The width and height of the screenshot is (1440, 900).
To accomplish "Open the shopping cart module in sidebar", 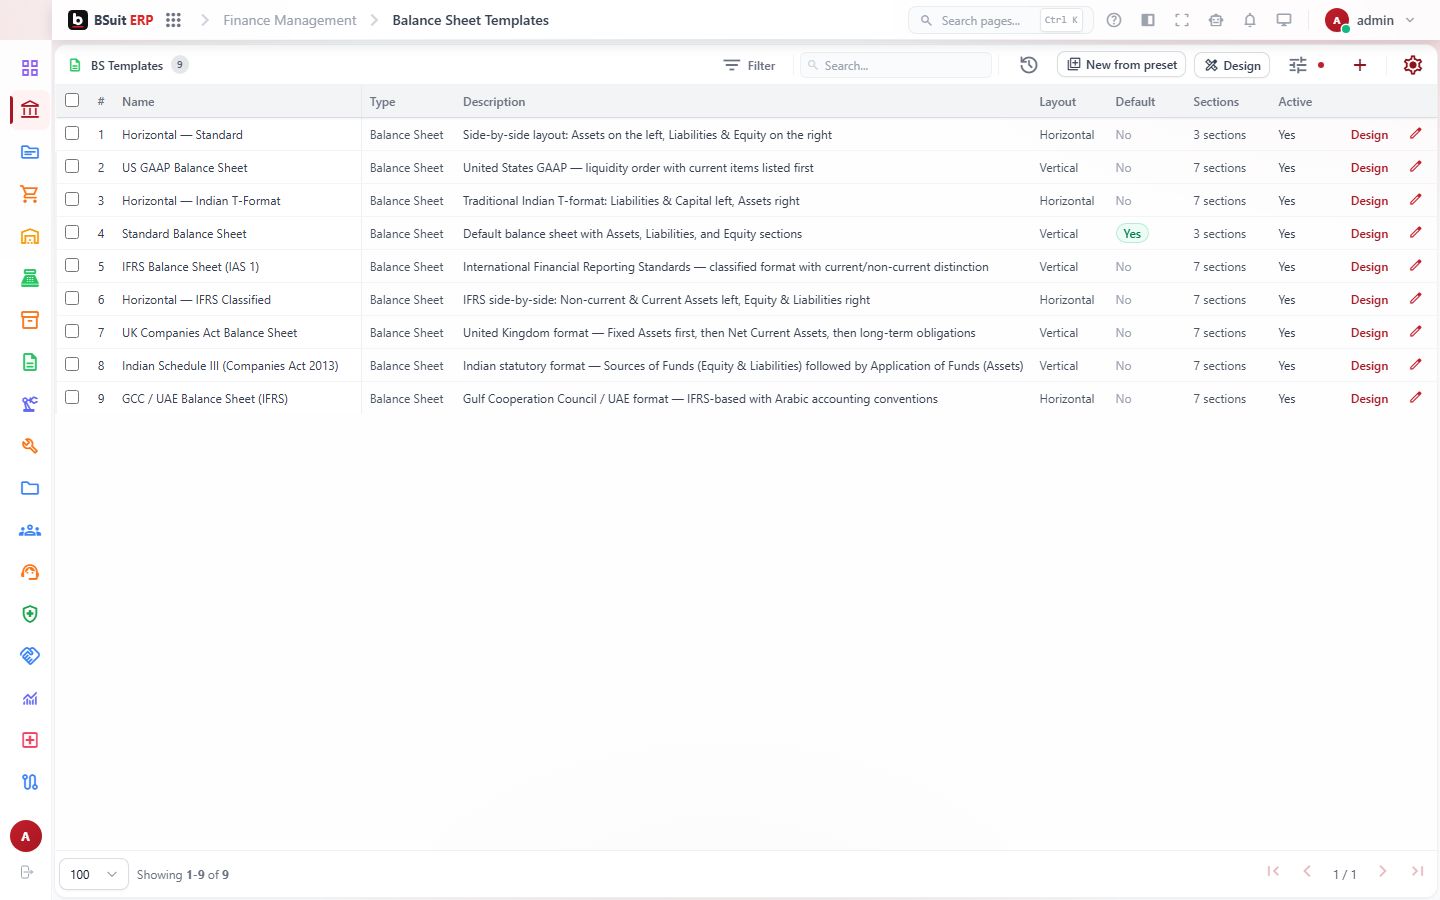I will tap(30, 194).
